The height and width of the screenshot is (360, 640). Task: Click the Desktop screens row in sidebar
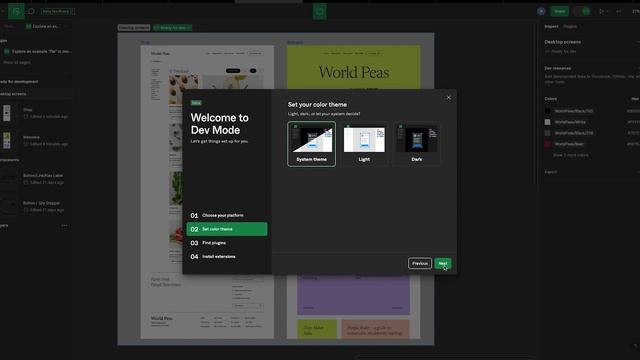[36, 94]
